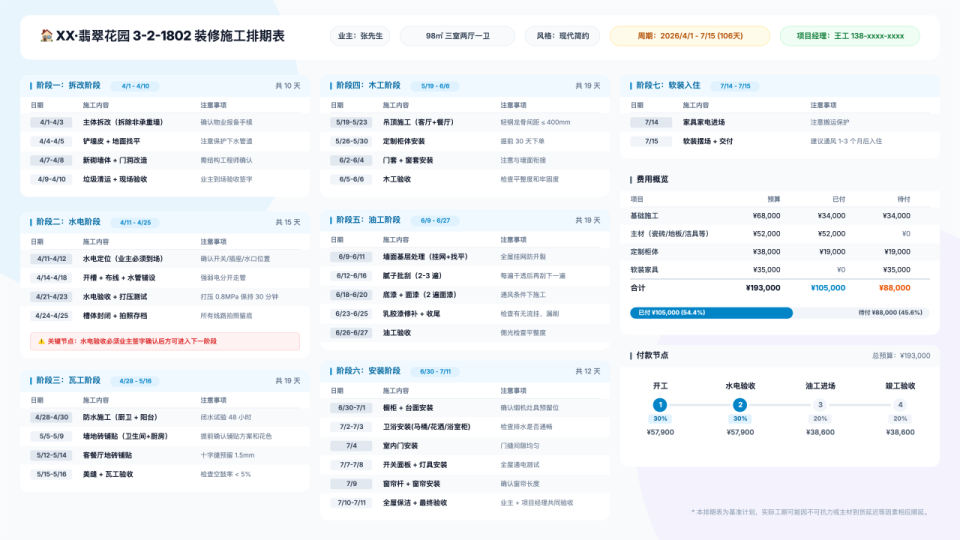The image size is (960, 540).
Task: Click the 门套 + 窗套安装 task
Action: coord(408,160)
